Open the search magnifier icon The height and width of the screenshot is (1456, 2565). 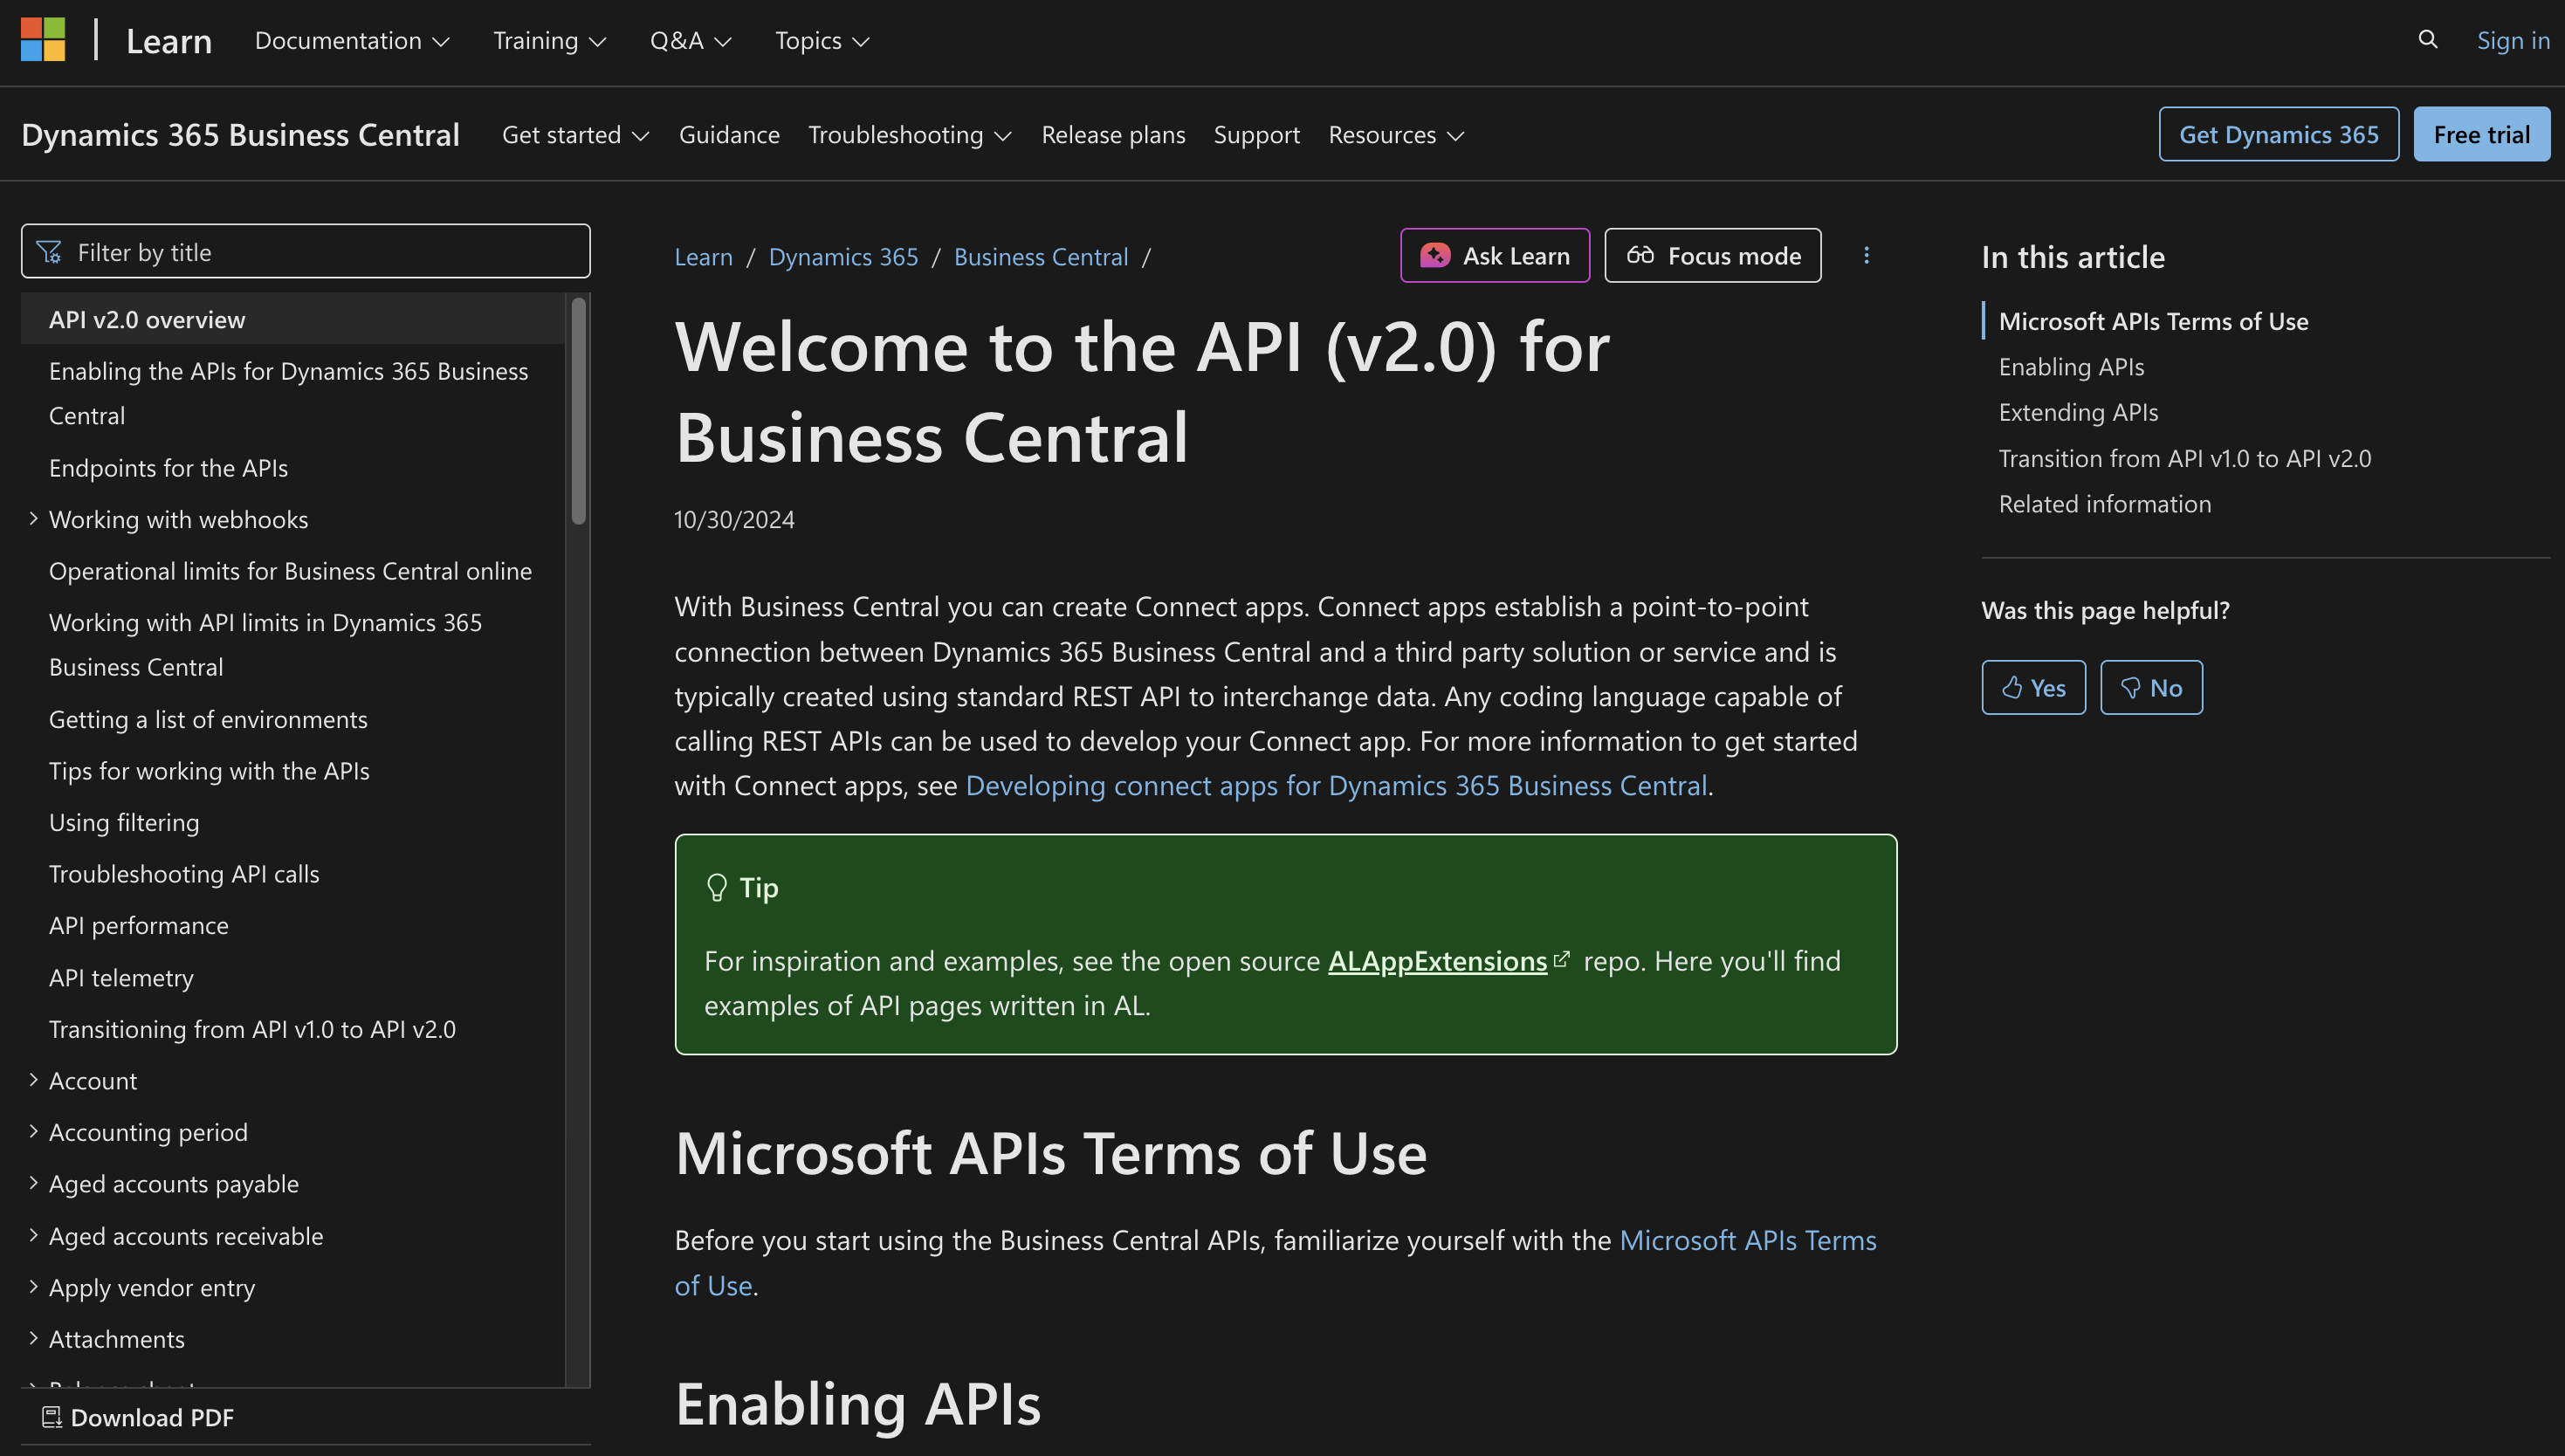pyautogui.click(x=2427, y=40)
